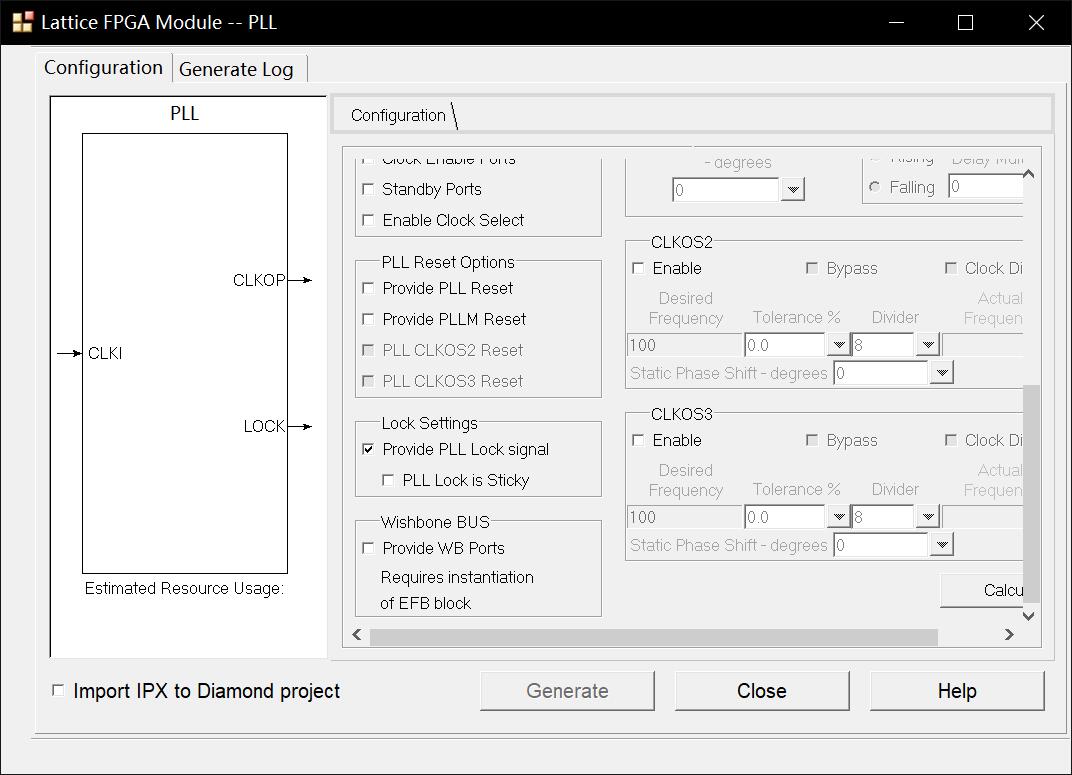This screenshot has width=1072, height=775.
Task: Click CLKOS2 Desired Frequency field
Action: (x=684, y=345)
